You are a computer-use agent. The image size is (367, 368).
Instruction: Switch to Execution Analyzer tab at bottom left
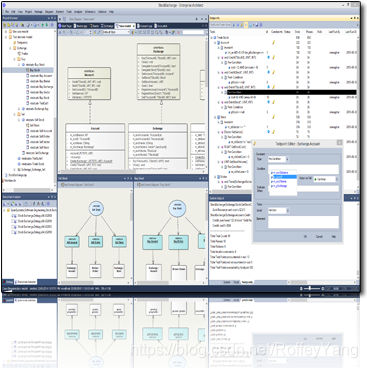(x=25, y=282)
